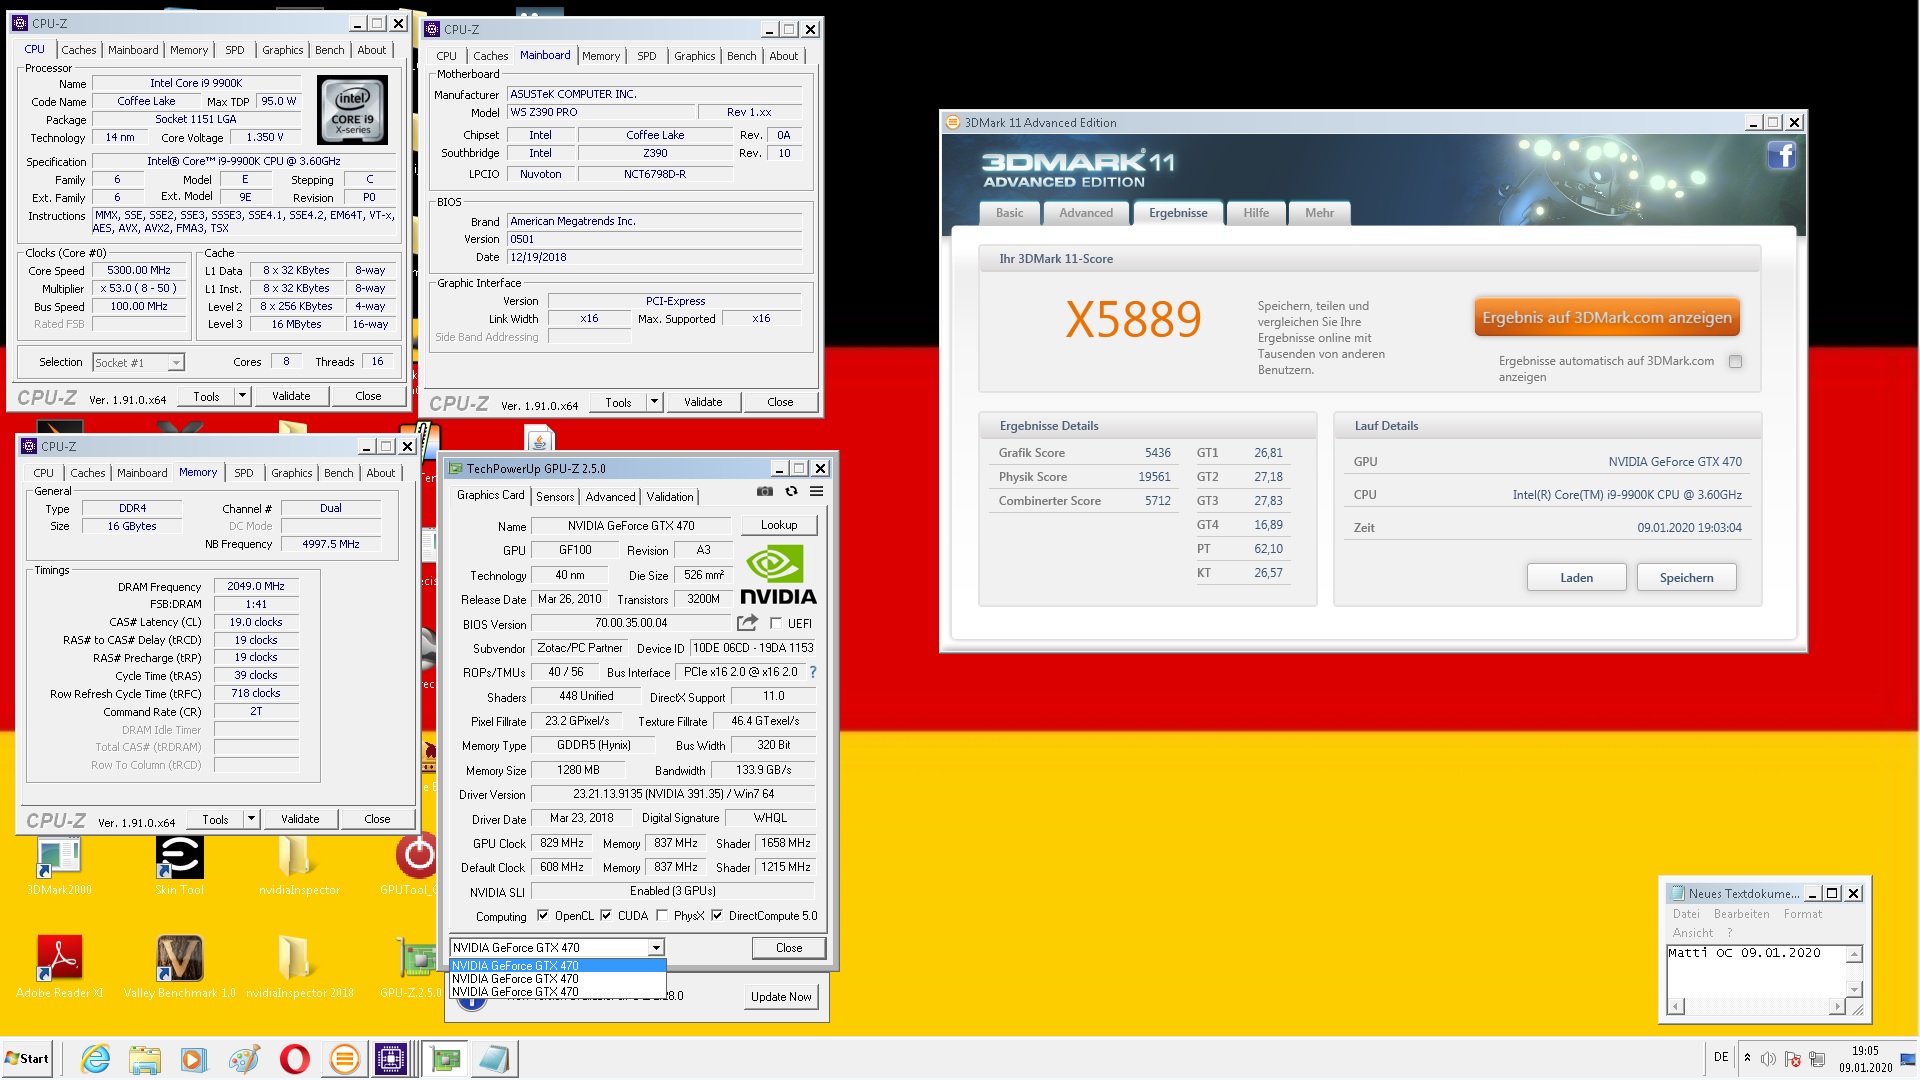Enable automatic results display on 3DMark.com checkbox

1736,362
